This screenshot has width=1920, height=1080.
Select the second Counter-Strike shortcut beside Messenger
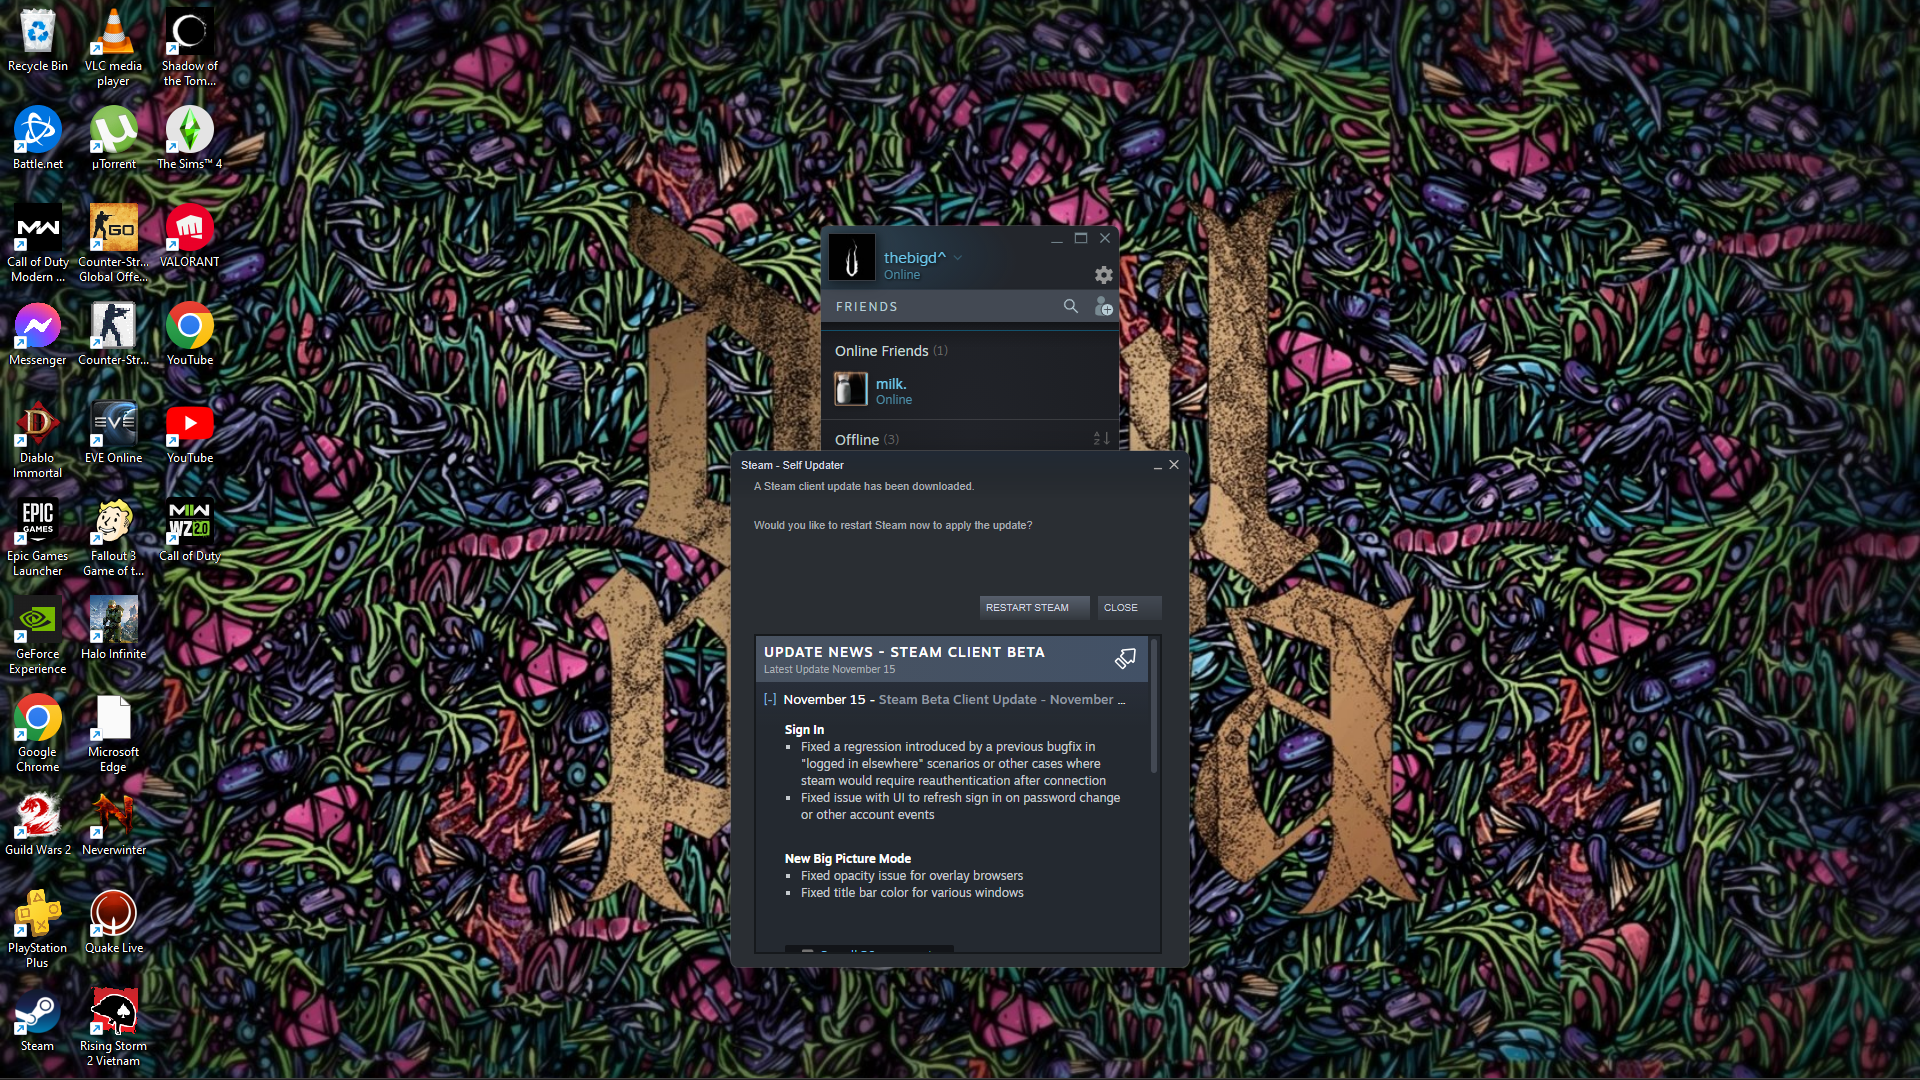113,334
